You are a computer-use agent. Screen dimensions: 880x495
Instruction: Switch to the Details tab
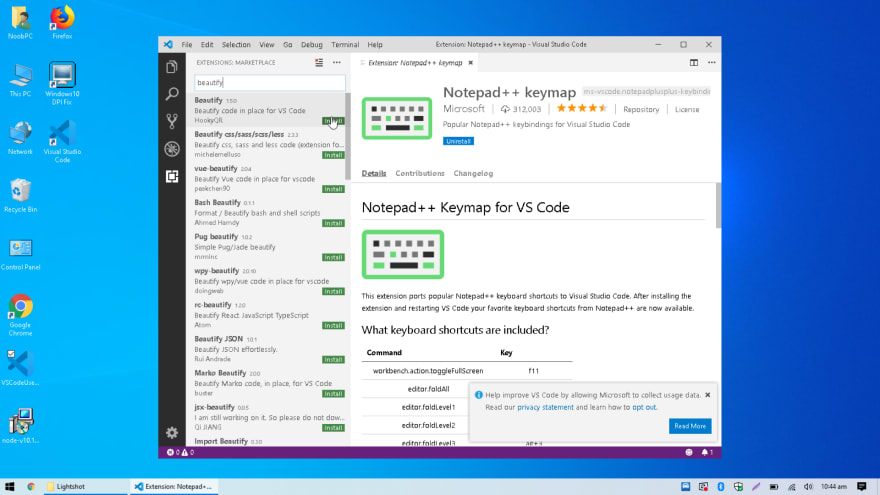coord(374,173)
